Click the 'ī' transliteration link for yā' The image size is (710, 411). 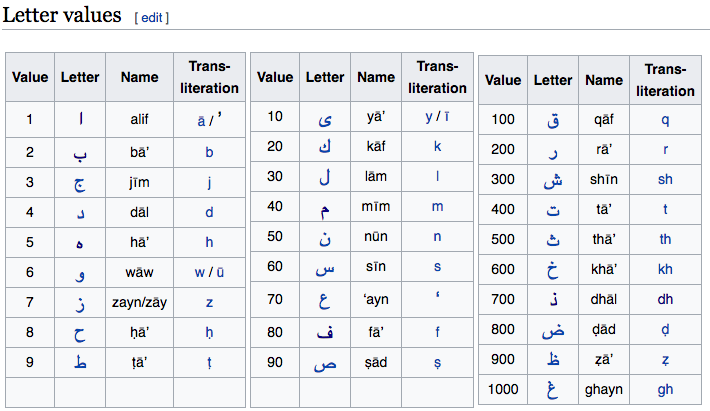coord(445,117)
